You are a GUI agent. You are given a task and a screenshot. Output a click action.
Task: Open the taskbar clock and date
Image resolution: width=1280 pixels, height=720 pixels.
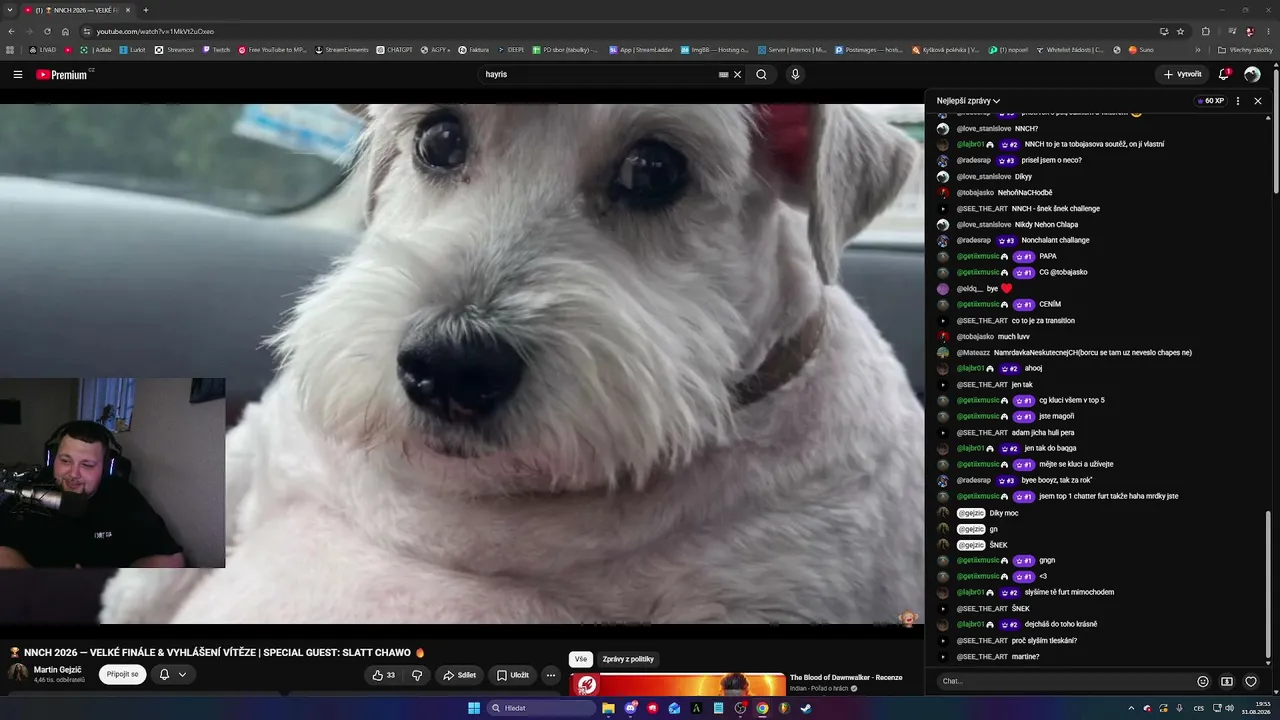tap(1255, 708)
